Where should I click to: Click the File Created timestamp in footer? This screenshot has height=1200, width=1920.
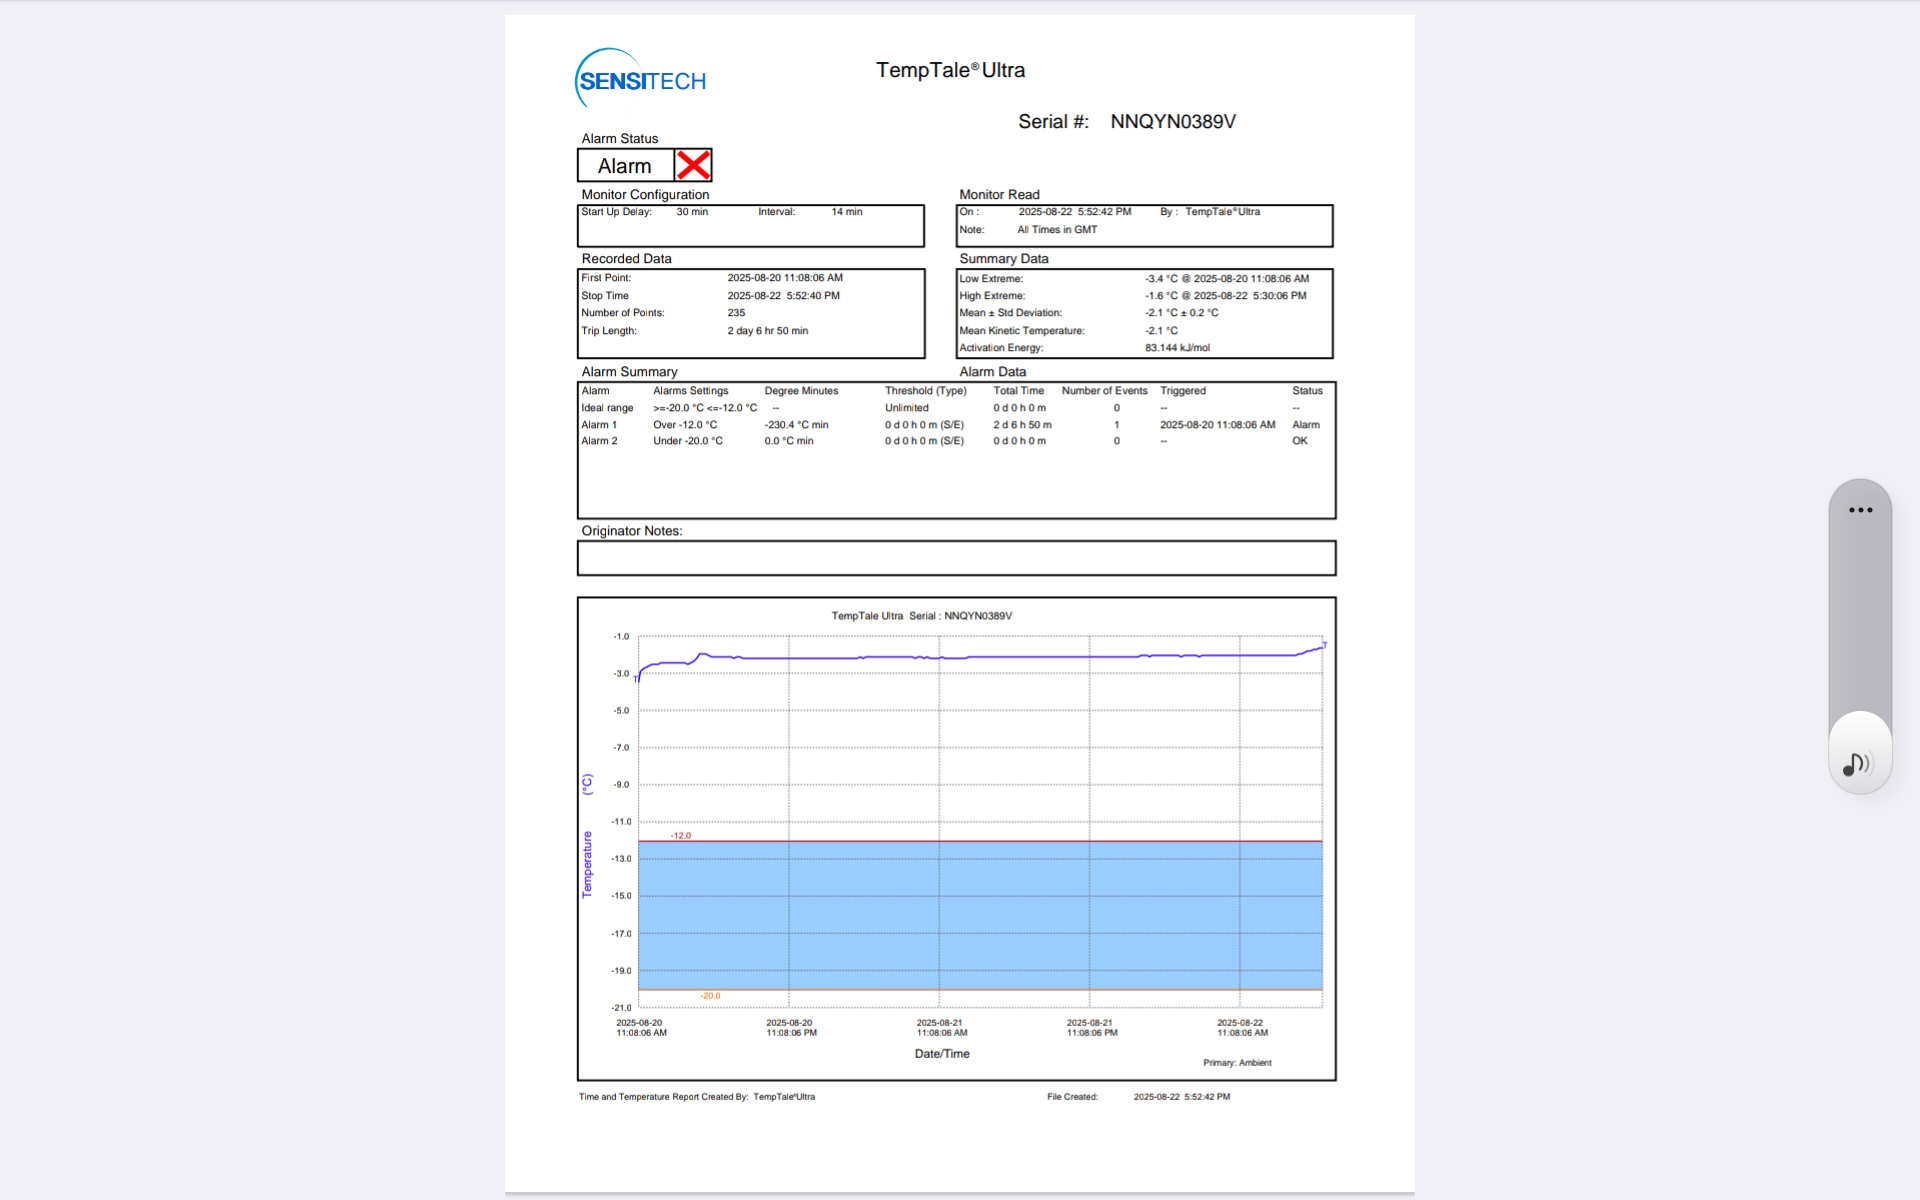[x=1181, y=1097]
